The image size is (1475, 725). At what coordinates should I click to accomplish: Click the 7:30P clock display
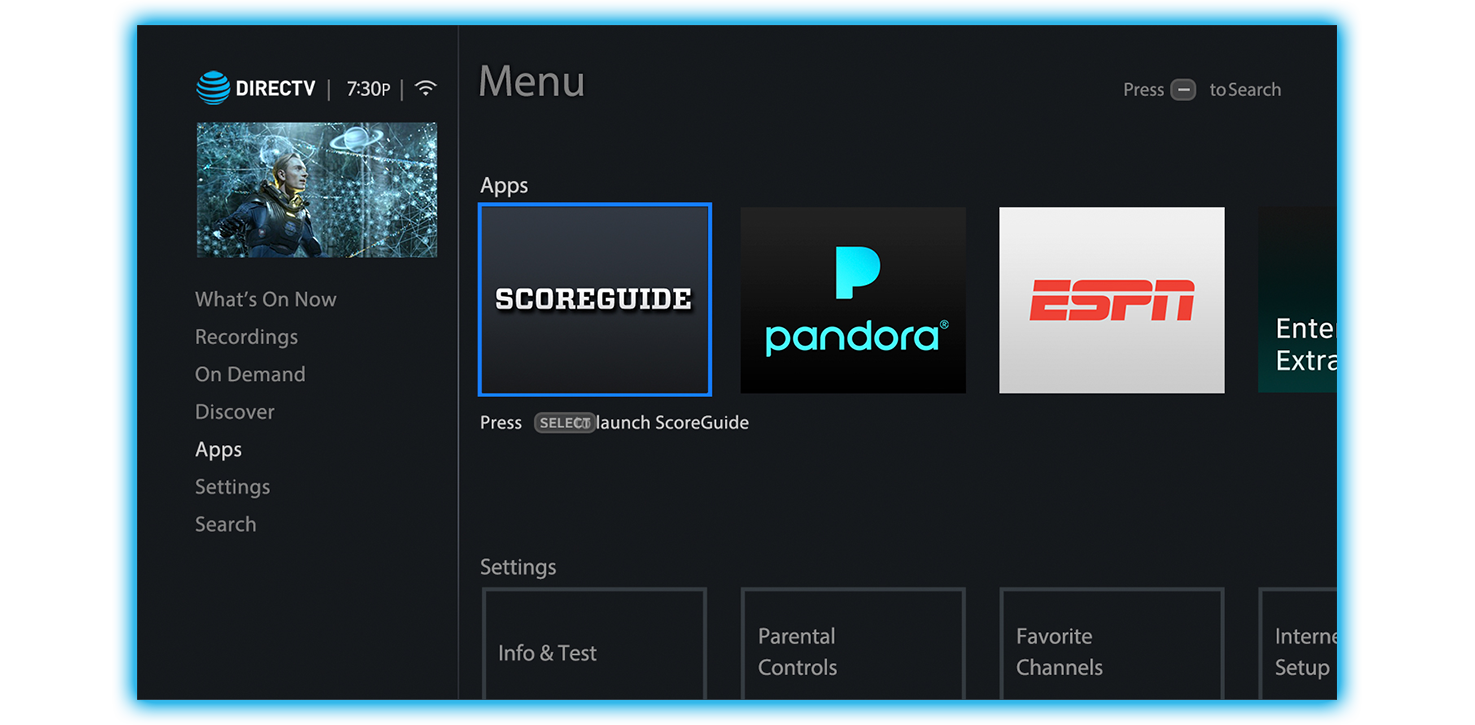[x=368, y=89]
